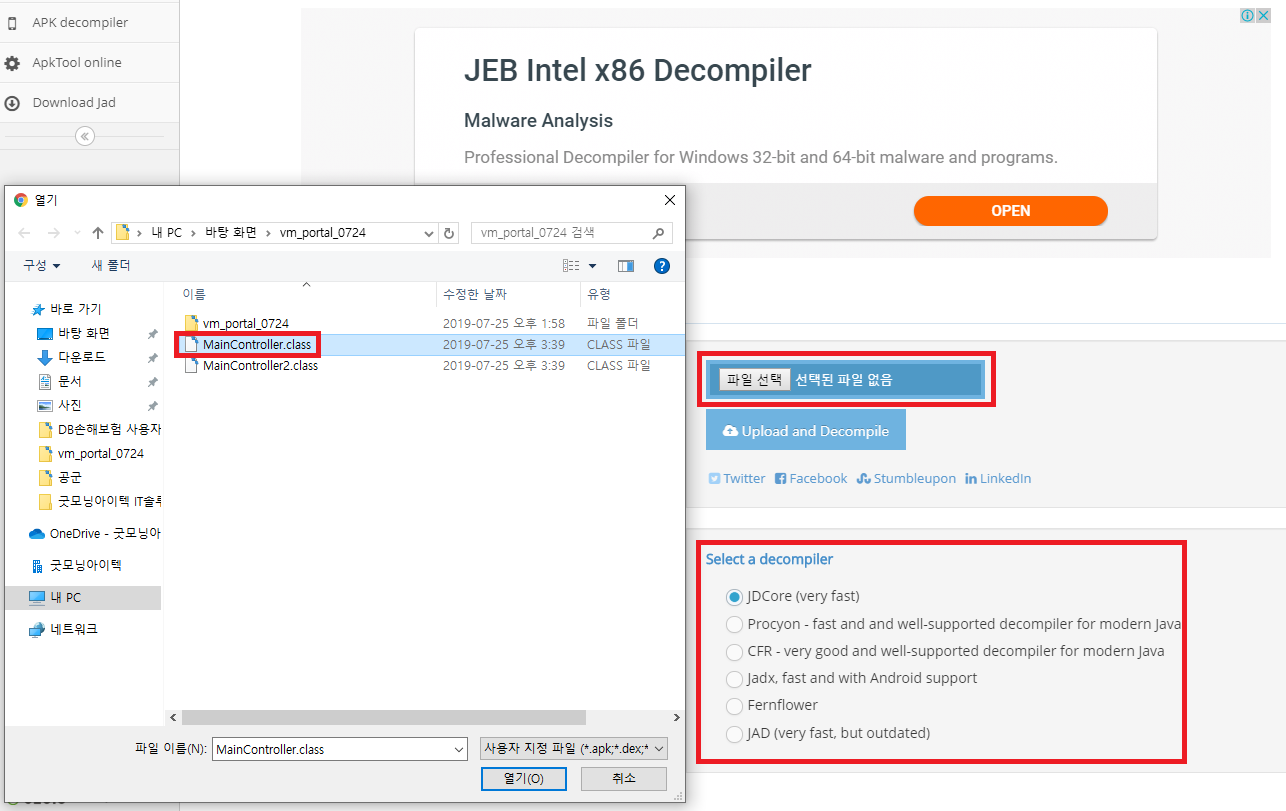Toggle the preview pane icon
1286x811 pixels.
(626, 266)
